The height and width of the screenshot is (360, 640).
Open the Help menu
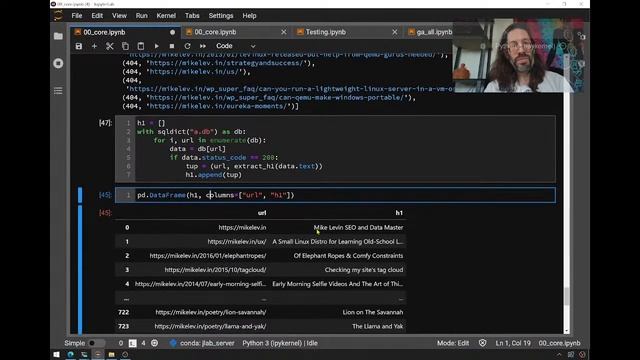(249, 16)
